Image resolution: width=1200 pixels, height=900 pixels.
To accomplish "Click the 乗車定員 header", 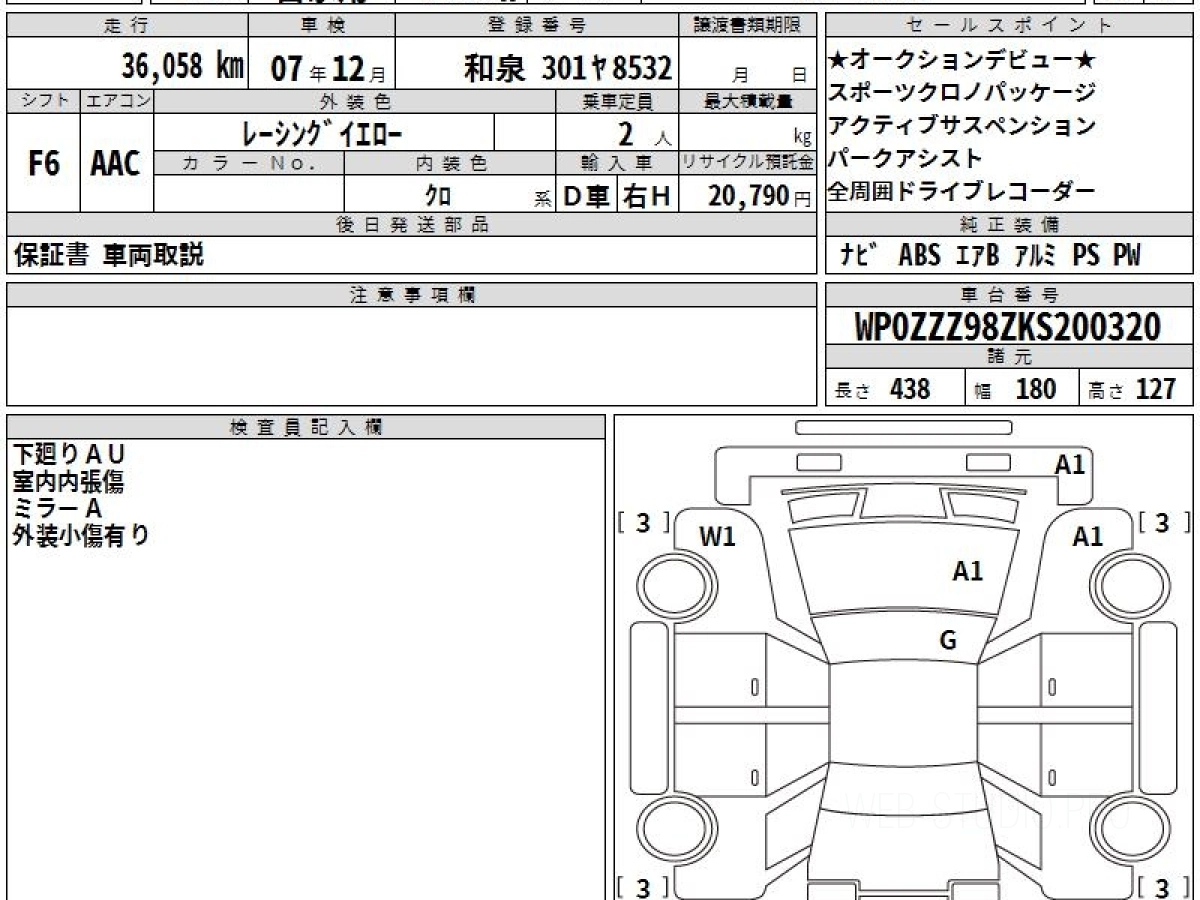I will pyautogui.click(x=617, y=101).
